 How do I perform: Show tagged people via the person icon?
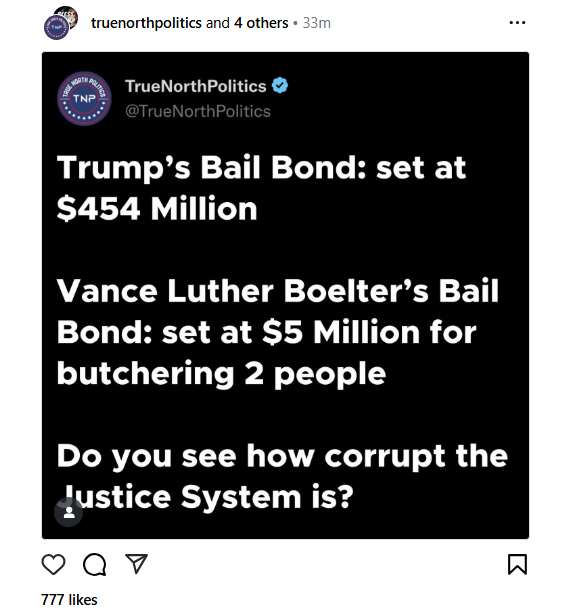tap(69, 512)
